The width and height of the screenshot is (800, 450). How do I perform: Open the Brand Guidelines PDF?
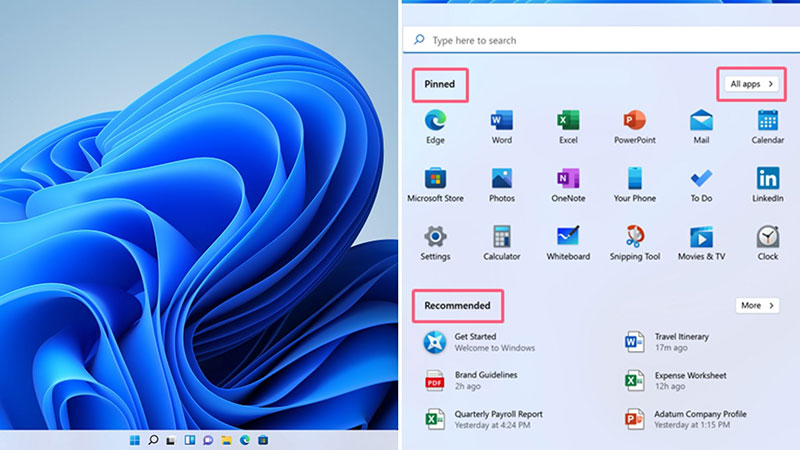(x=471, y=381)
